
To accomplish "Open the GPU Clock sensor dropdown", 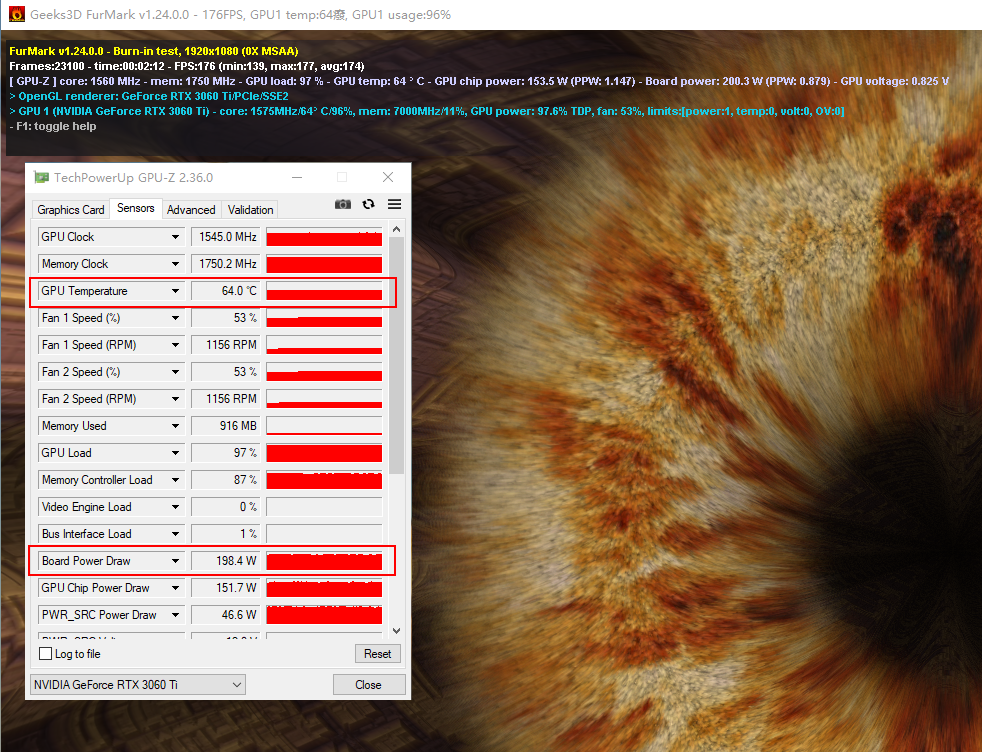I will pyautogui.click(x=175, y=237).
